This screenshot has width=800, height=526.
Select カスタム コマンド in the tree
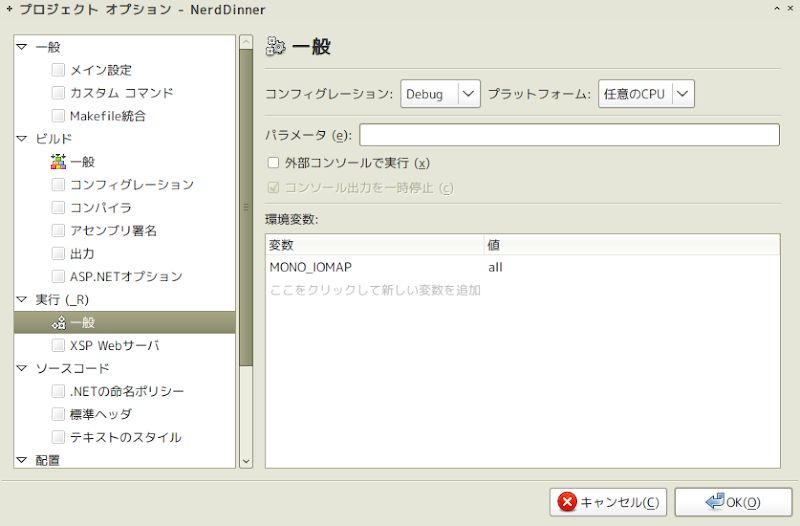point(121,93)
